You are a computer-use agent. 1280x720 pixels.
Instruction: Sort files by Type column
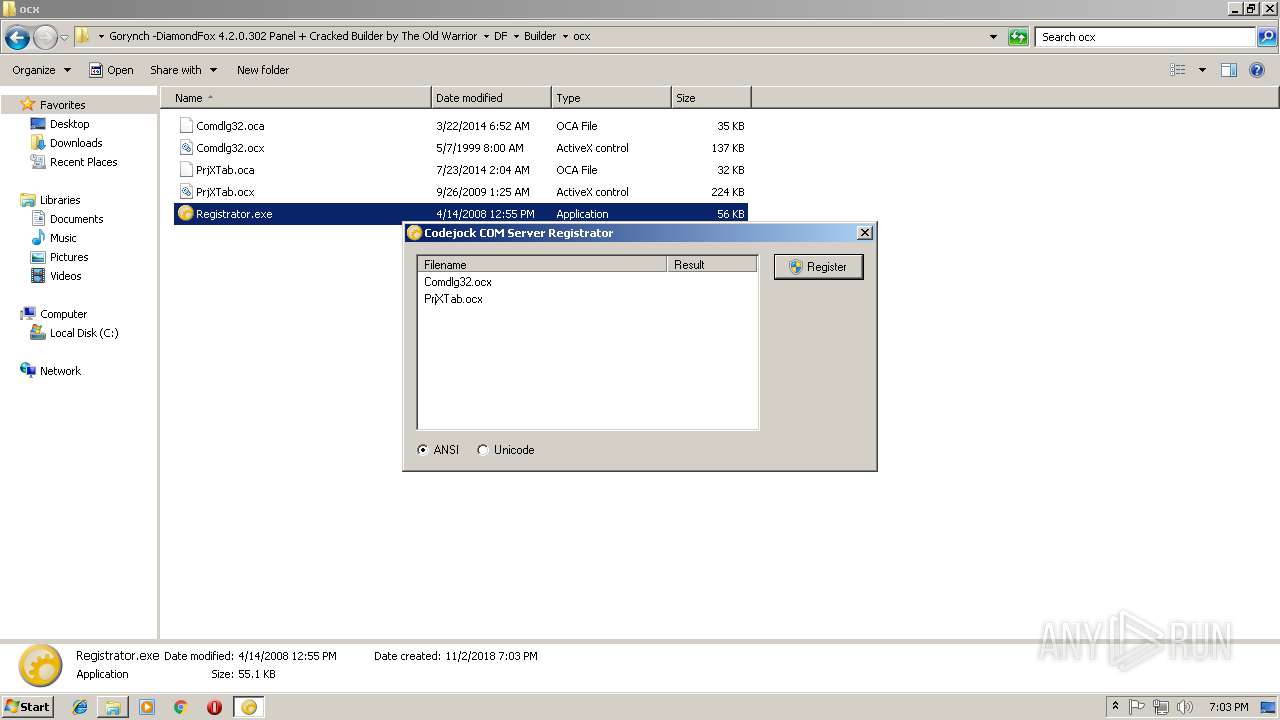[611, 98]
